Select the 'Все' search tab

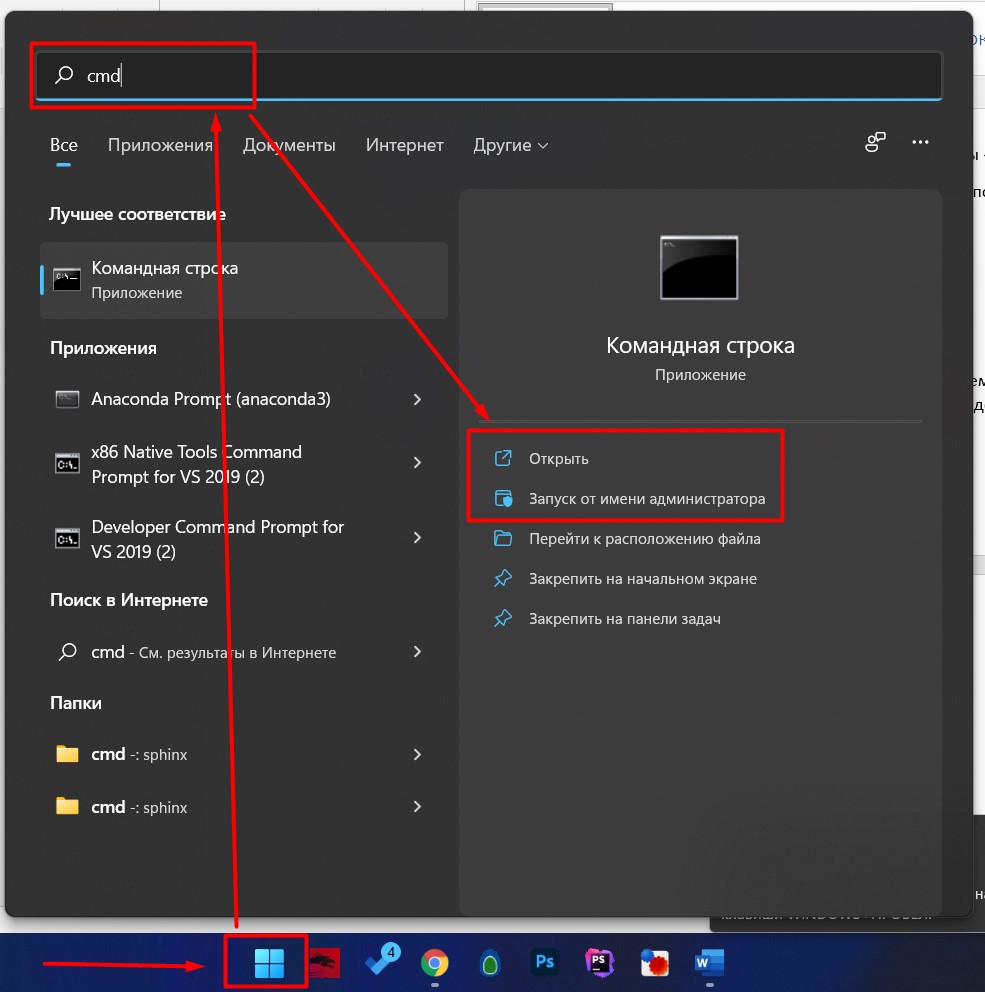63,146
